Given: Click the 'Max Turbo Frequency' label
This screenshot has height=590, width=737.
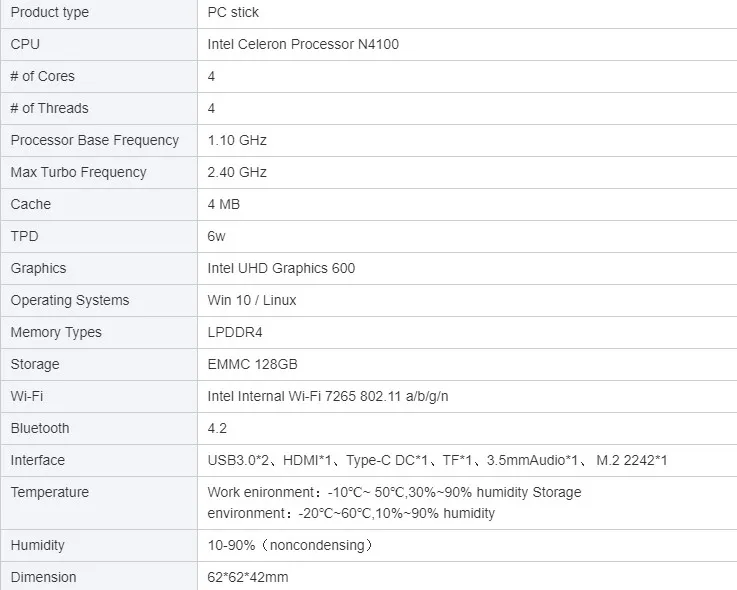Looking at the screenshot, I should [79, 172].
